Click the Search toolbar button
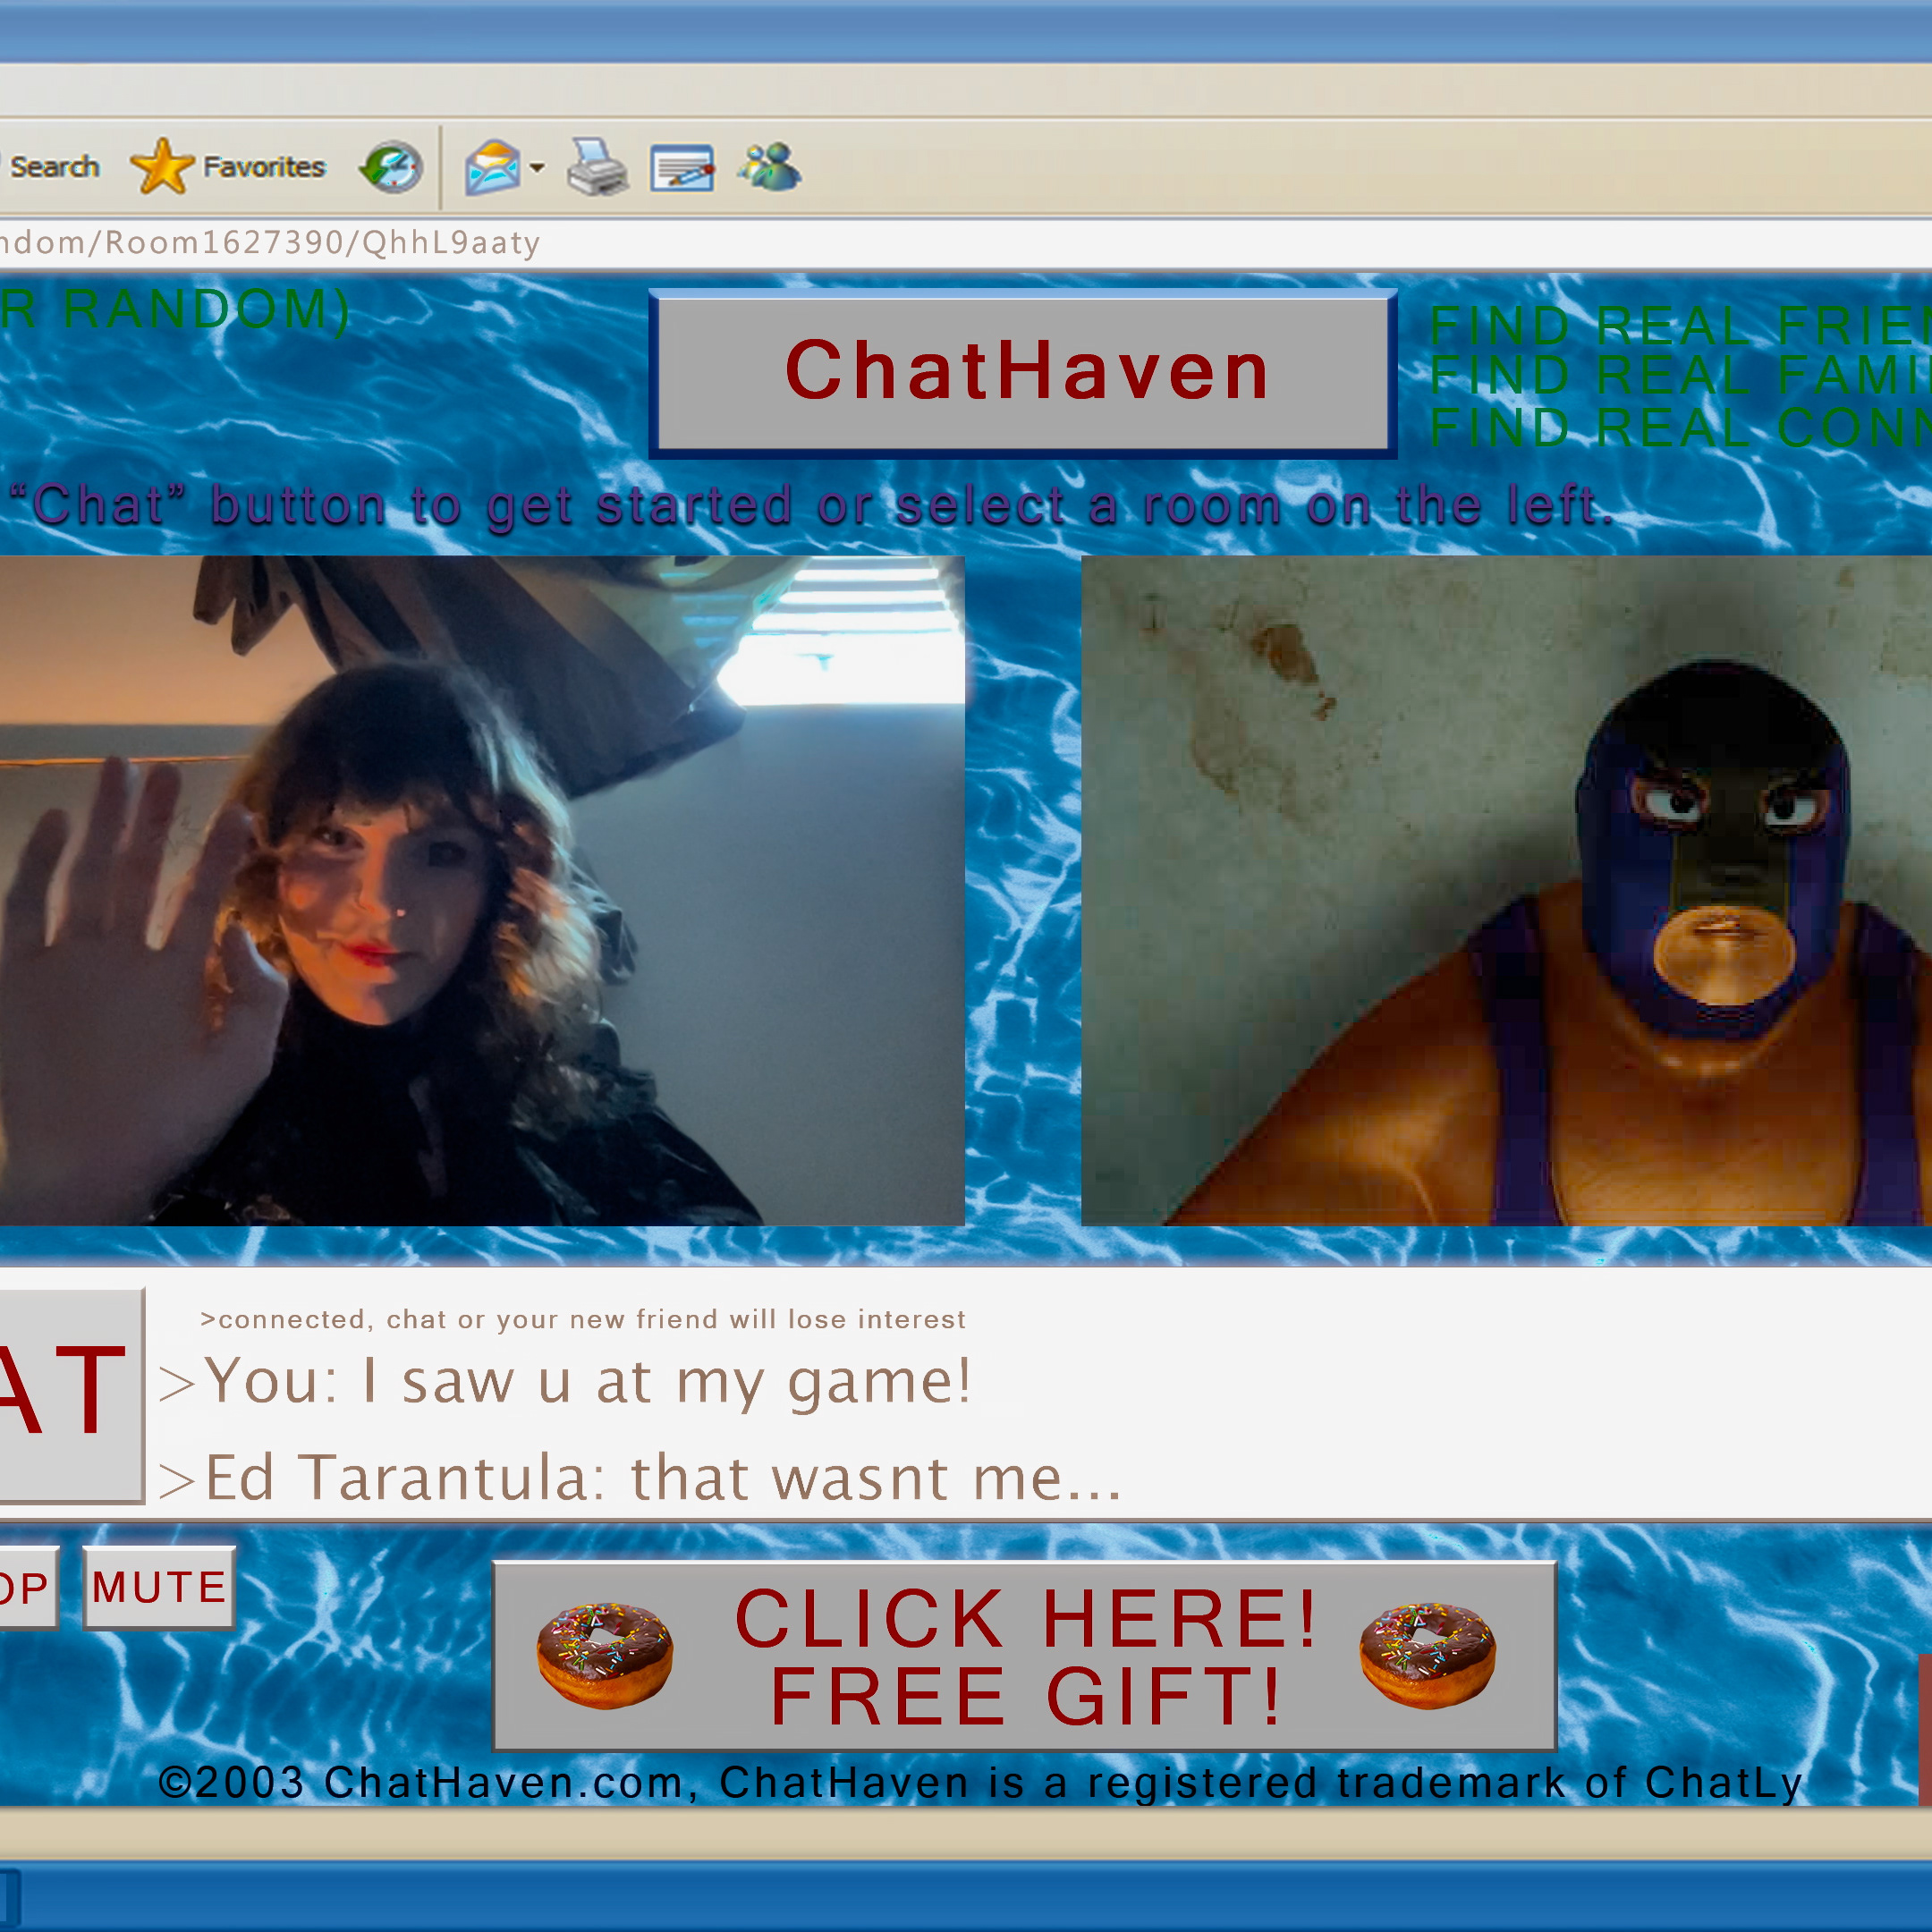 50,166
